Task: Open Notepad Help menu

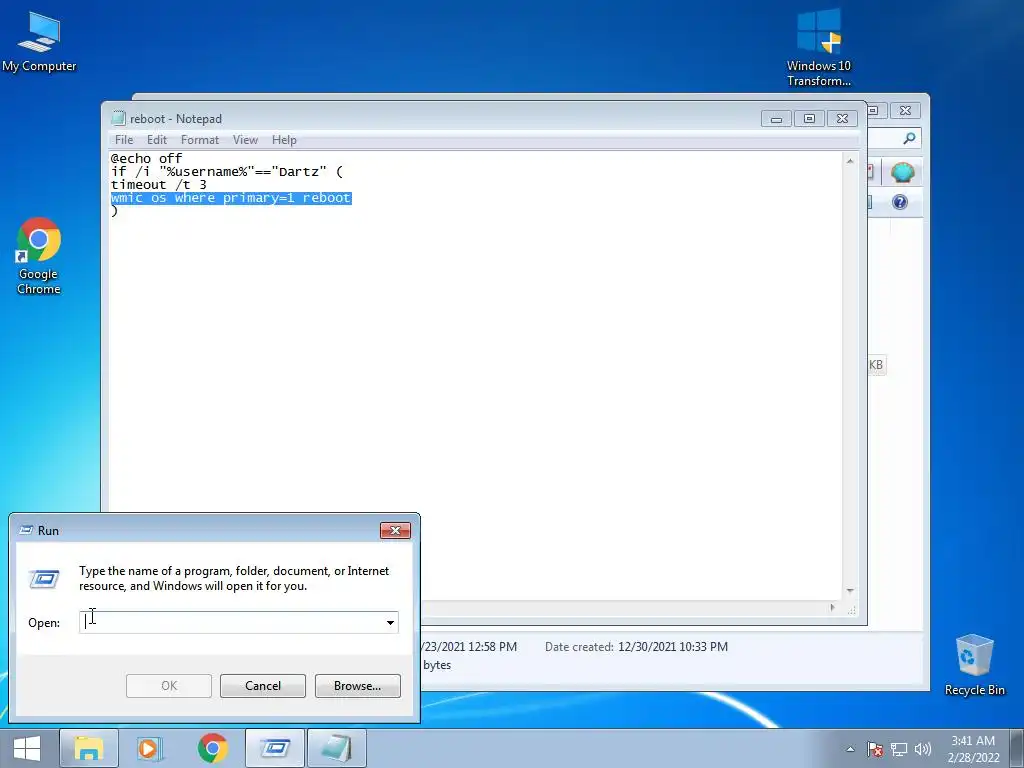Action: 284,140
